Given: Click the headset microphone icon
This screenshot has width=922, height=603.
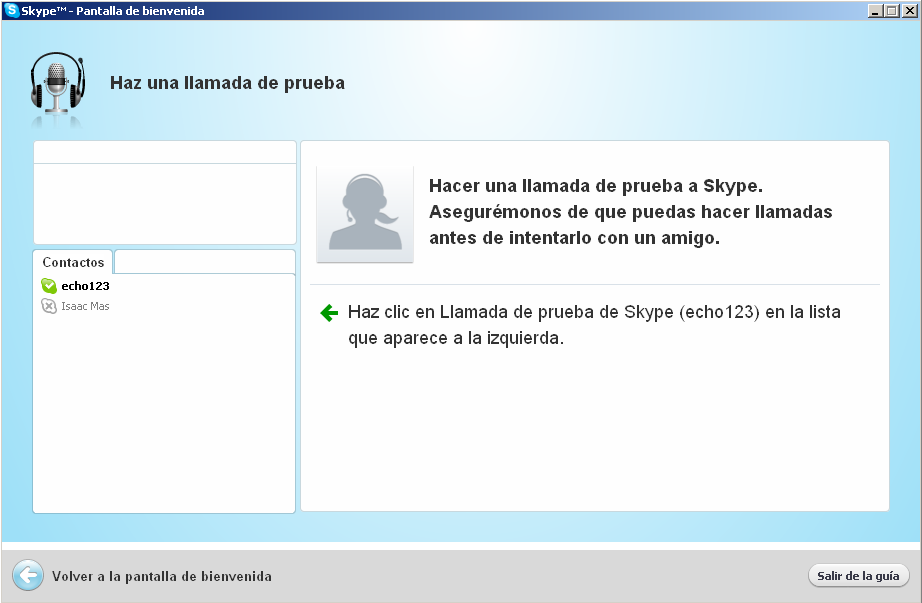Looking at the screenshot, I should coord(58,84).
